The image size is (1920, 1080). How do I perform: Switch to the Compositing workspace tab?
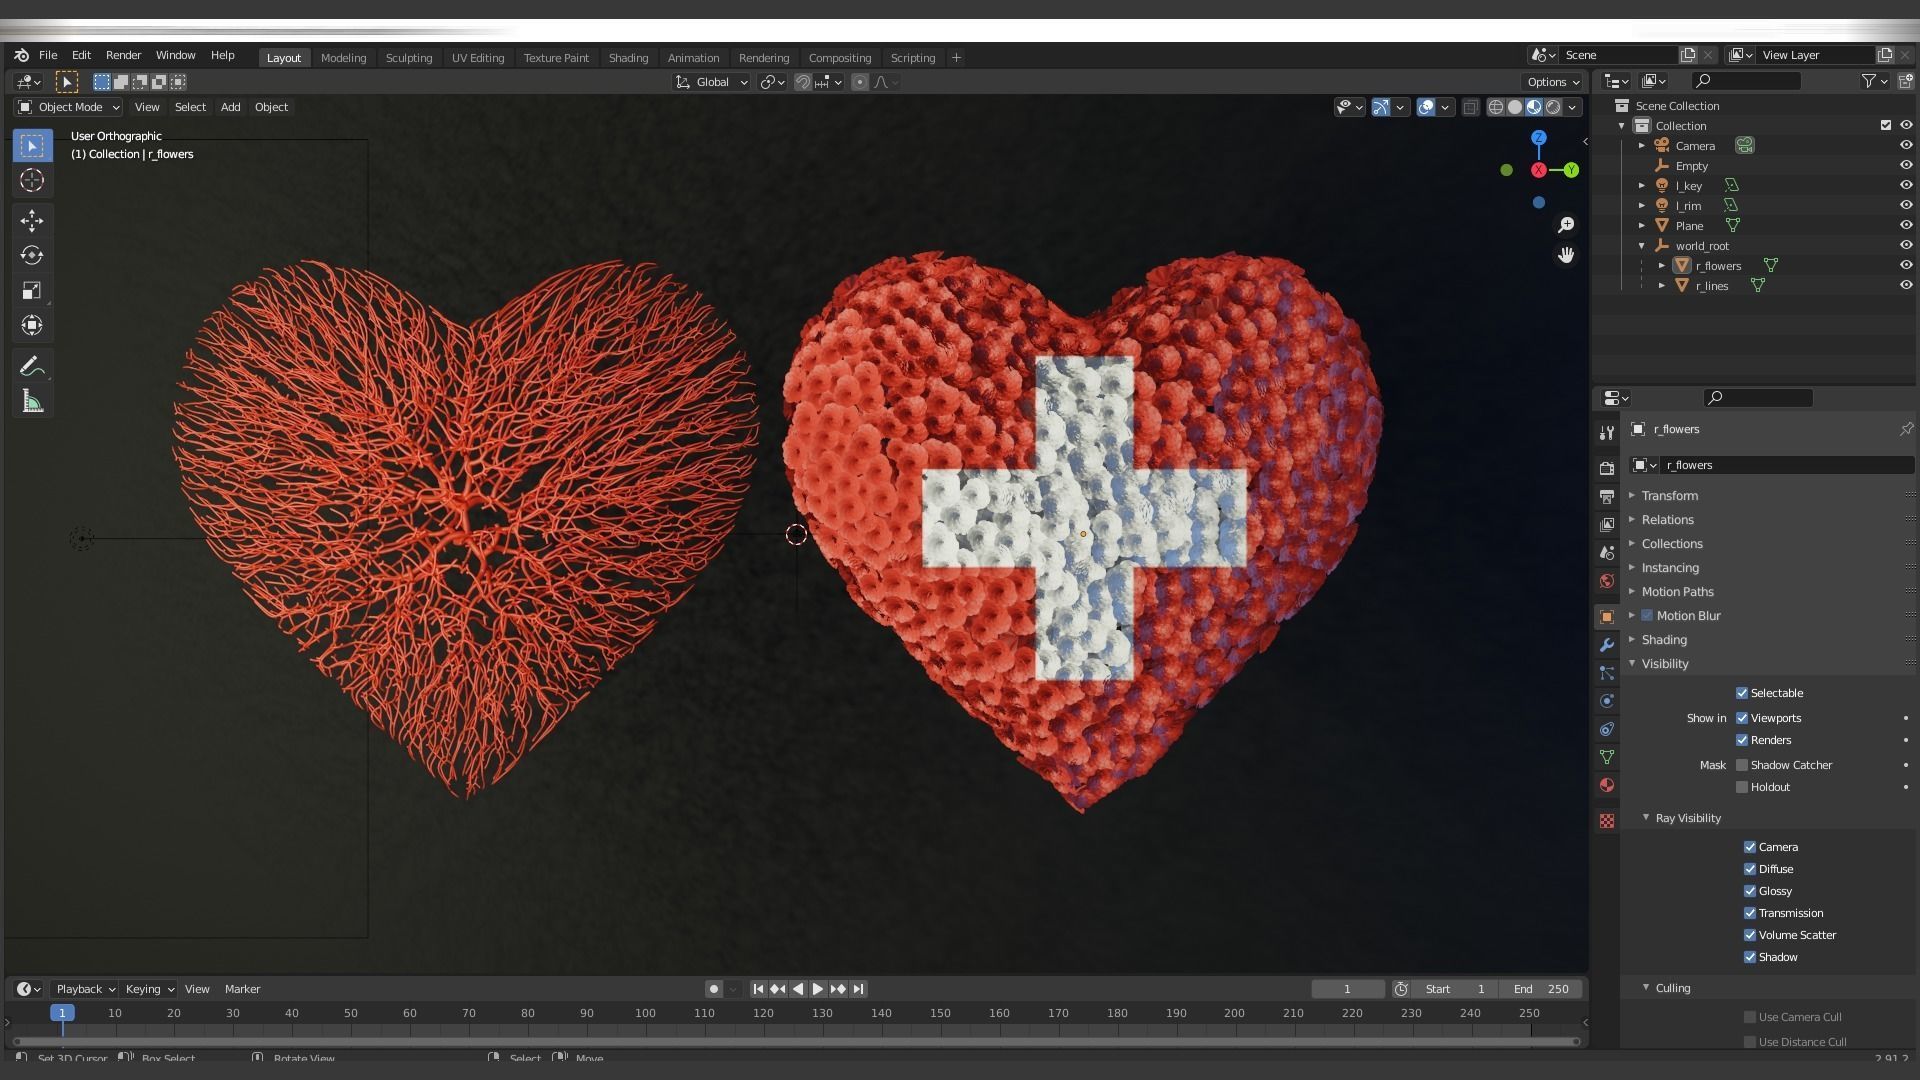tap(840, 58)
